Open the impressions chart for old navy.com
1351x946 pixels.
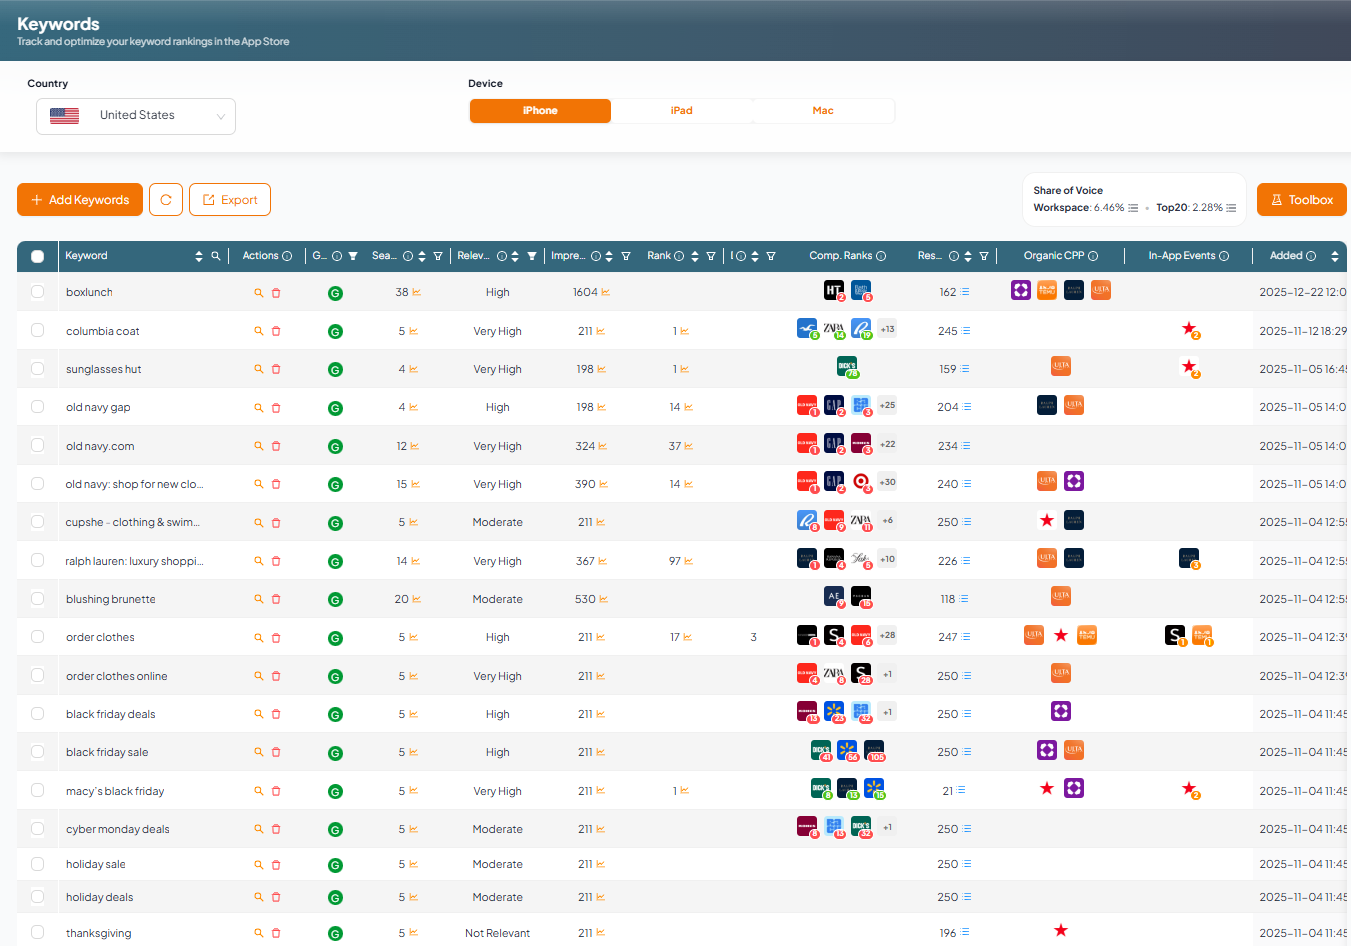(602, 446)
